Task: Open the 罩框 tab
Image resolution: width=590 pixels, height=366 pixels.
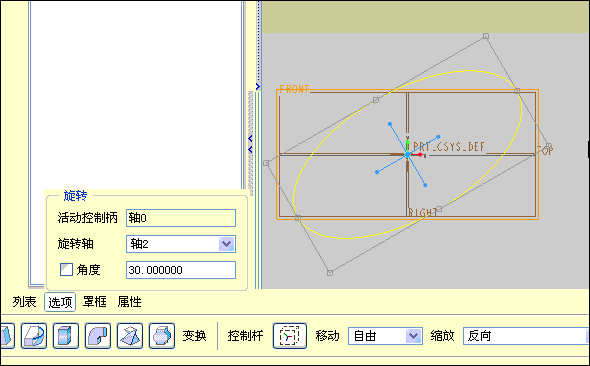Action: [x=94, y=302]
